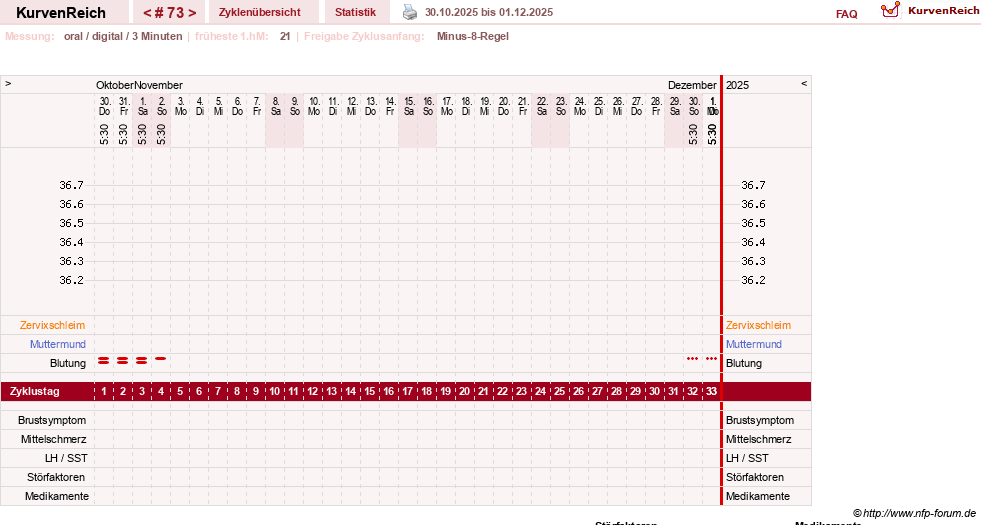Click the 36.7 temperature label on left axis
981x525 pixels.
point(71,185)
